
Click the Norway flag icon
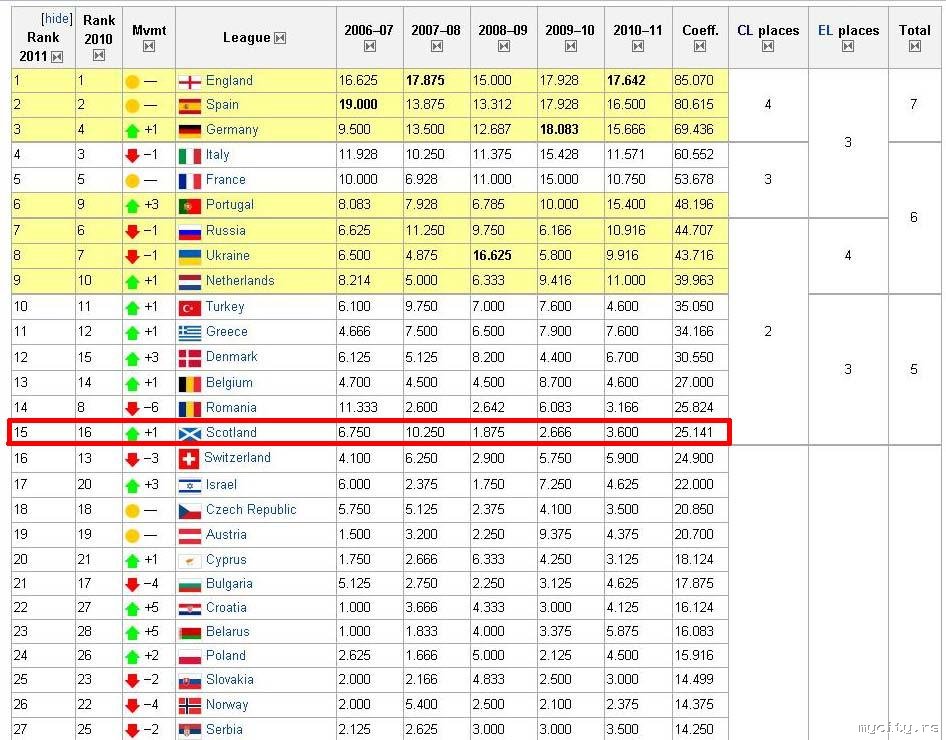click(x=189, y=706)
